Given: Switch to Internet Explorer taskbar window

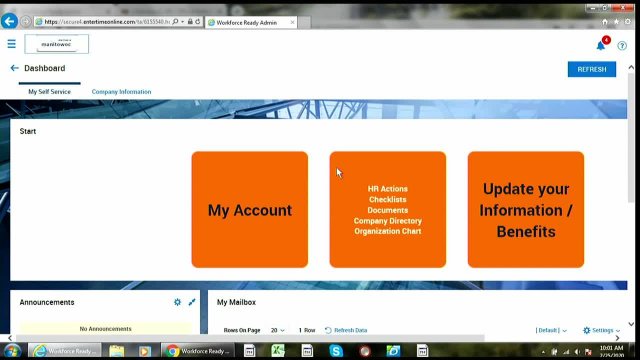Looking at the screenshot, I should [x=64, y=351].
